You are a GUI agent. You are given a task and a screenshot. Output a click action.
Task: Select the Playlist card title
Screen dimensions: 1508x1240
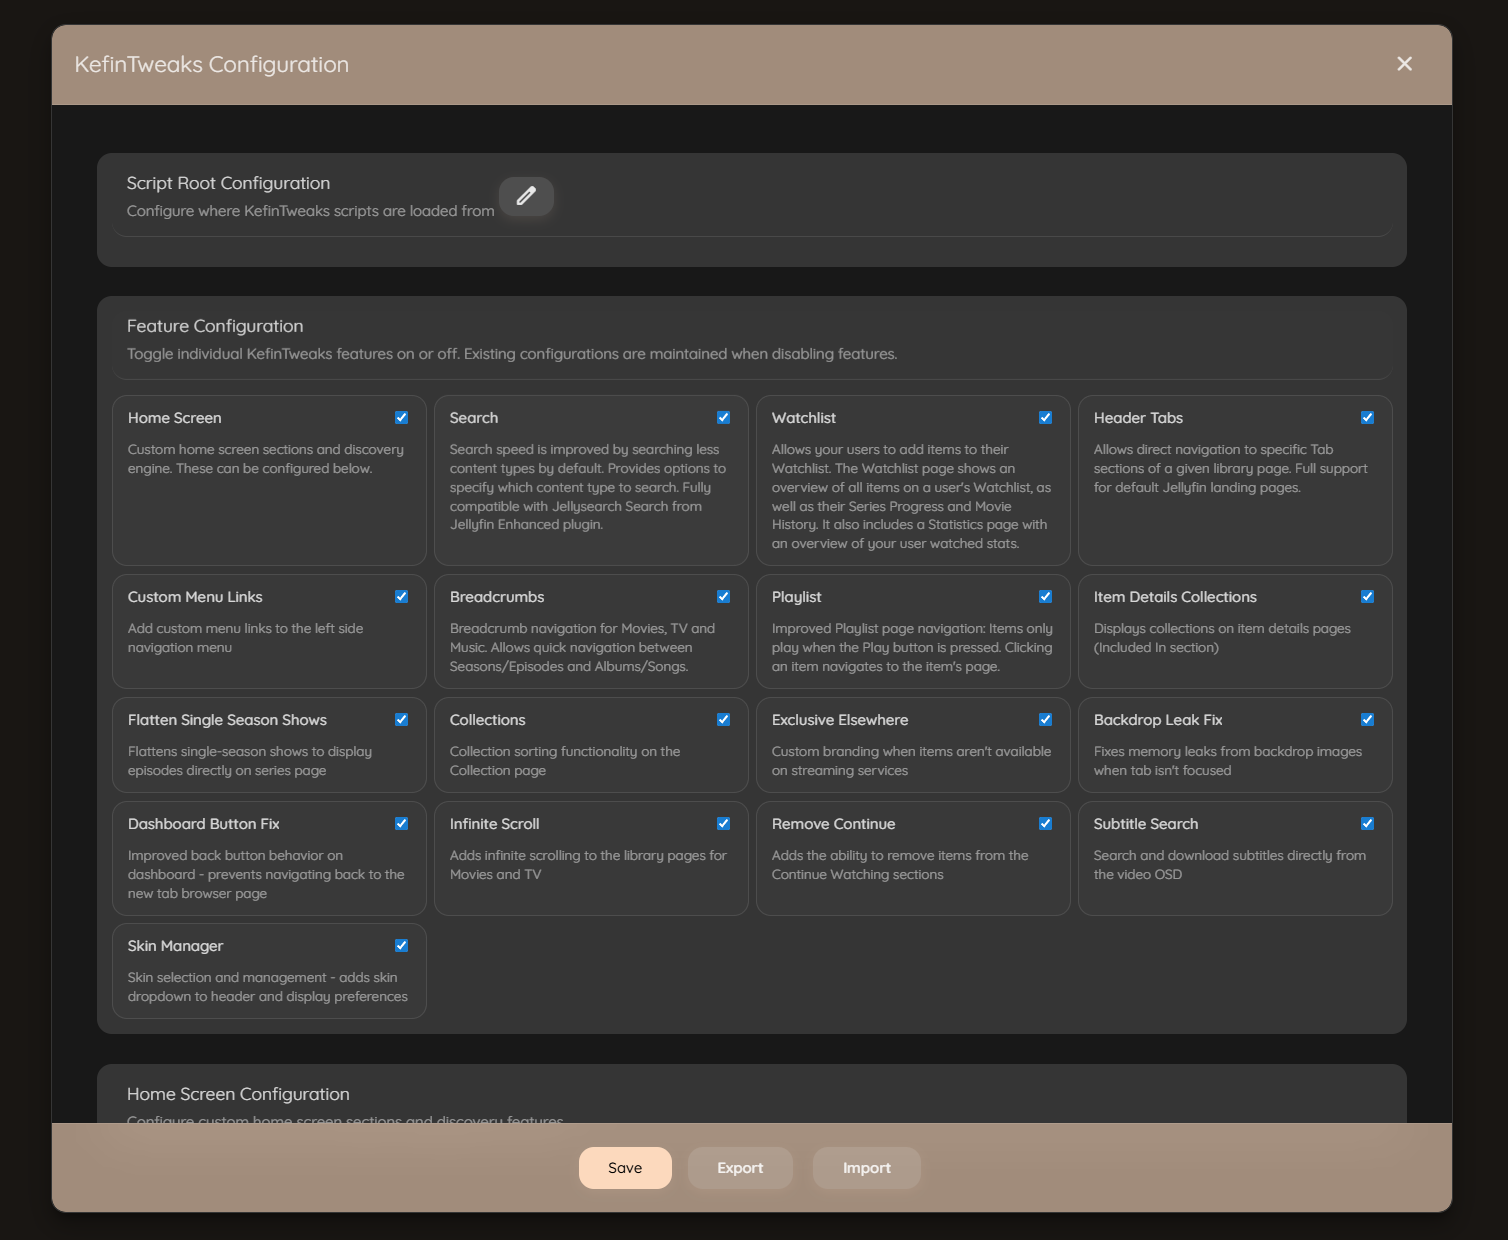click(x=797, y=597)
